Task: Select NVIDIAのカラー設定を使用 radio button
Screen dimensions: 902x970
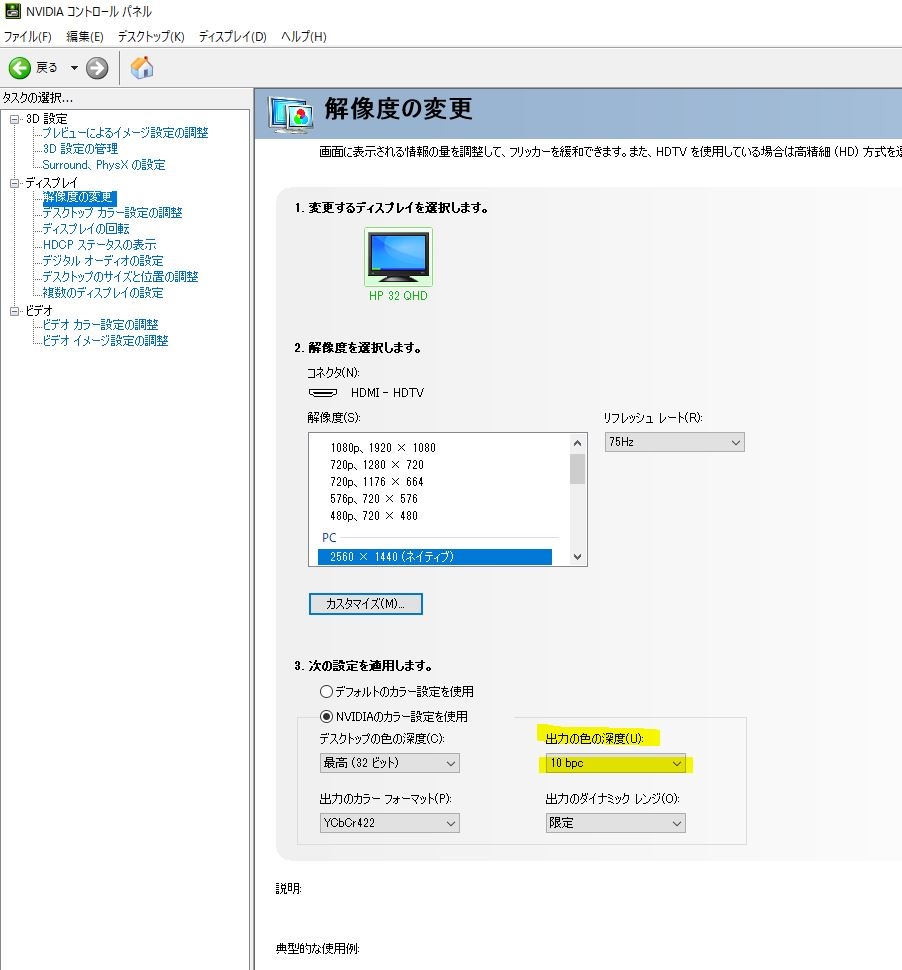Action: point(326,716)
